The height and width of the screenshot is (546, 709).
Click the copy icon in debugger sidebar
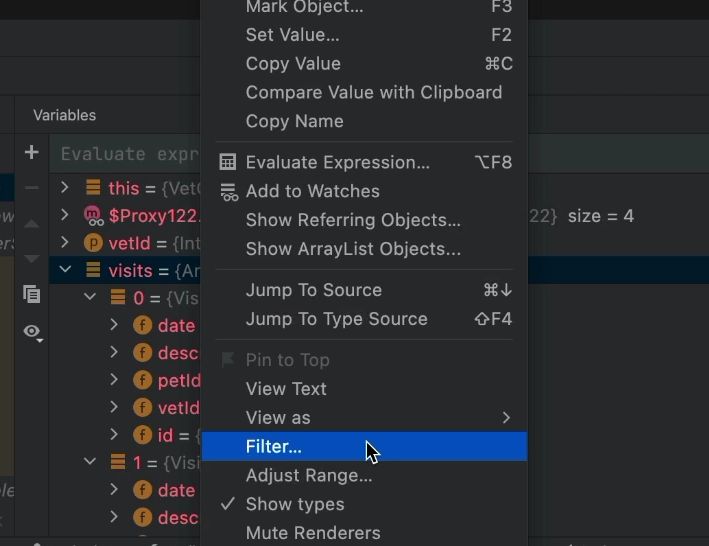click(31, 294)
